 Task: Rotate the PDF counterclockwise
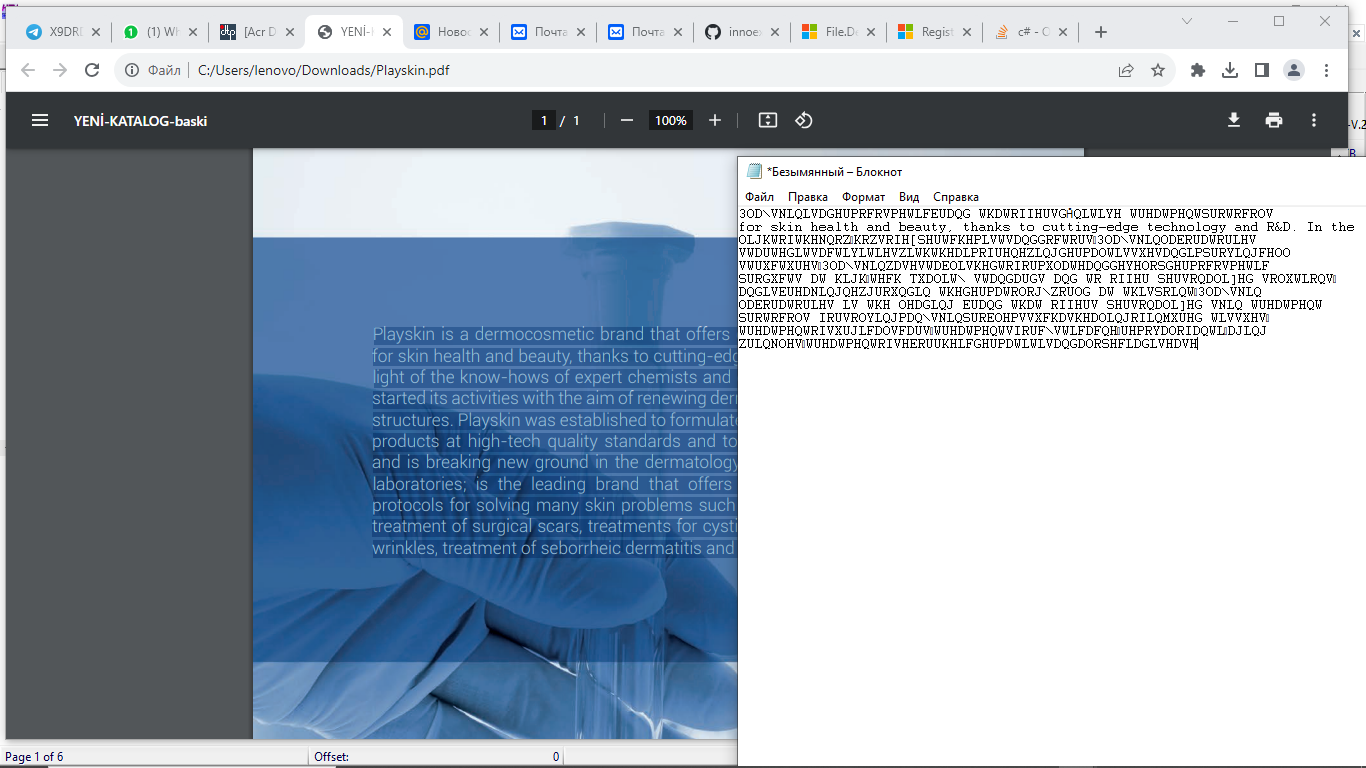tap(804, 120)
